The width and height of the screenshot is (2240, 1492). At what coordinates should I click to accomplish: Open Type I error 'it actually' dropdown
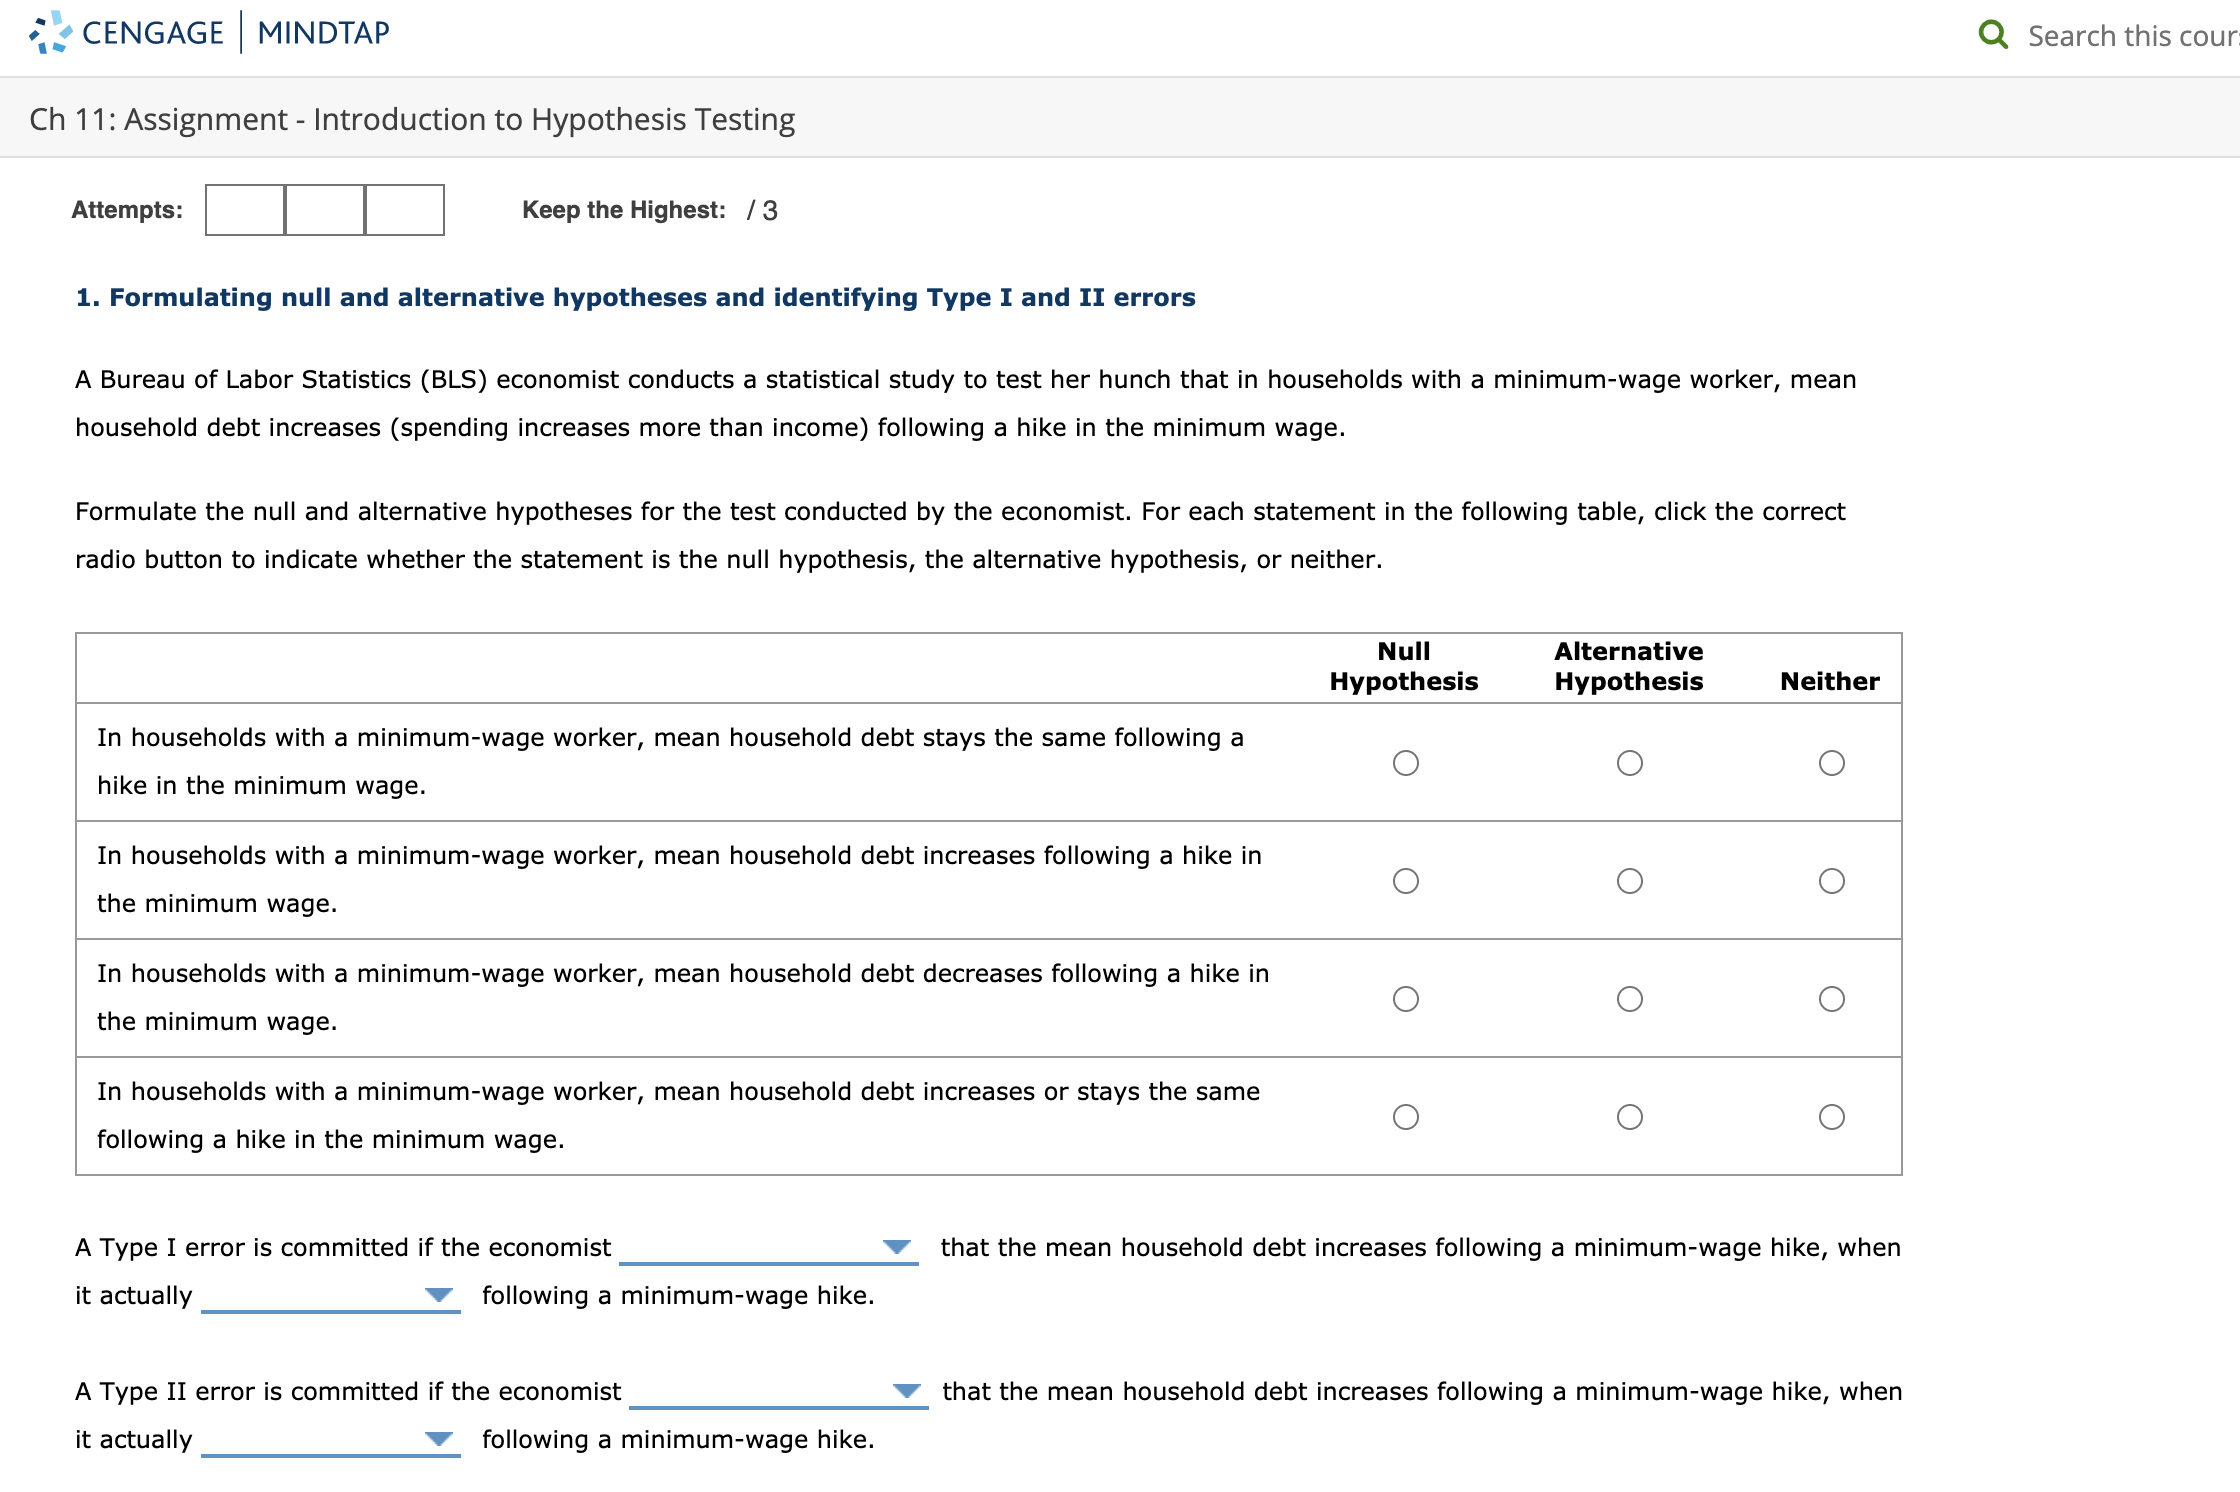[330, 1296]
